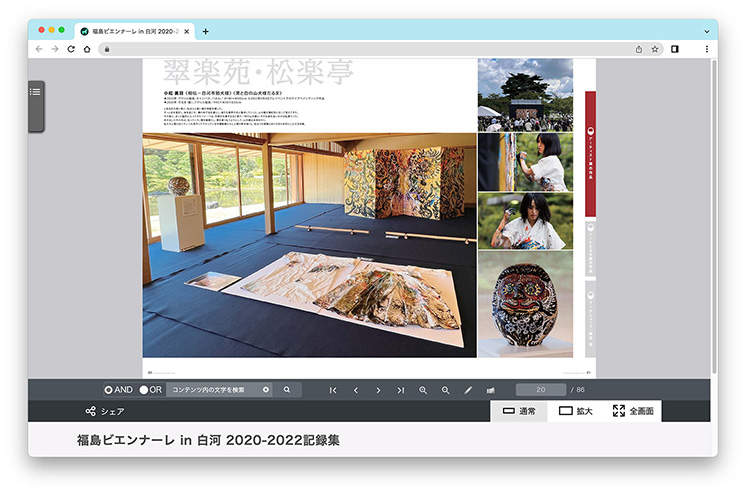This screenshot has width=746, height=494.
Task: Go to the next page
Action: click(378, 390)
